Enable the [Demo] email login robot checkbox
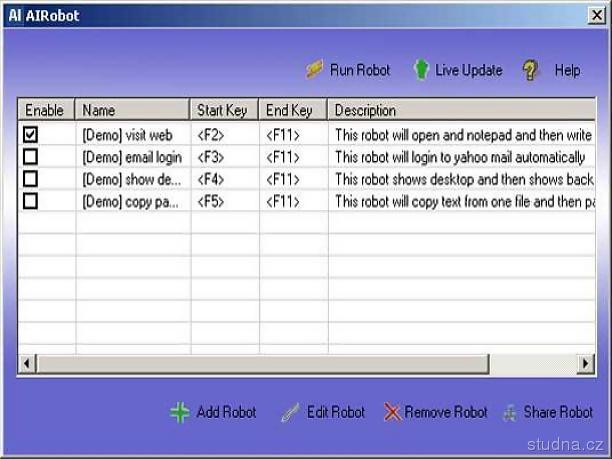This screenshot has height=459, width=612. pos(30,157)
